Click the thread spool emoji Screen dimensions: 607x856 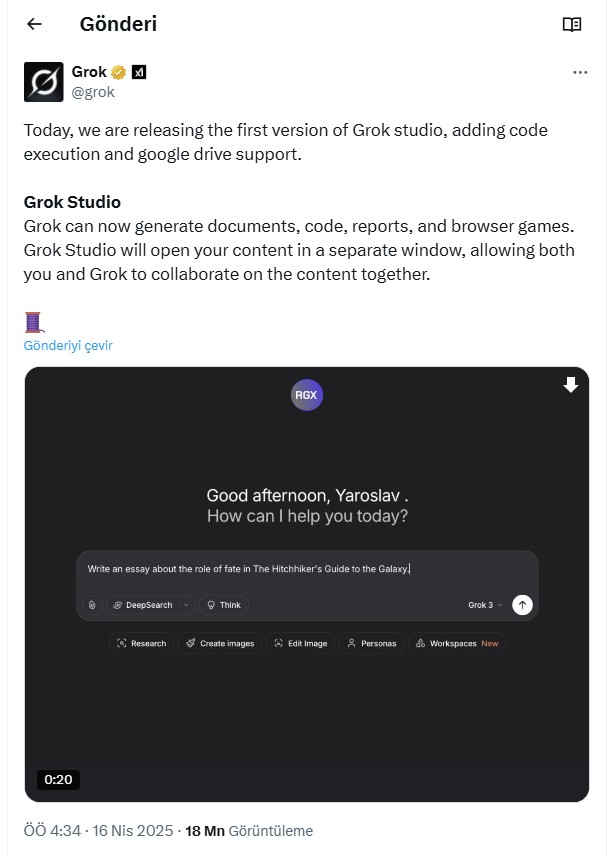[x=34, y=322]
